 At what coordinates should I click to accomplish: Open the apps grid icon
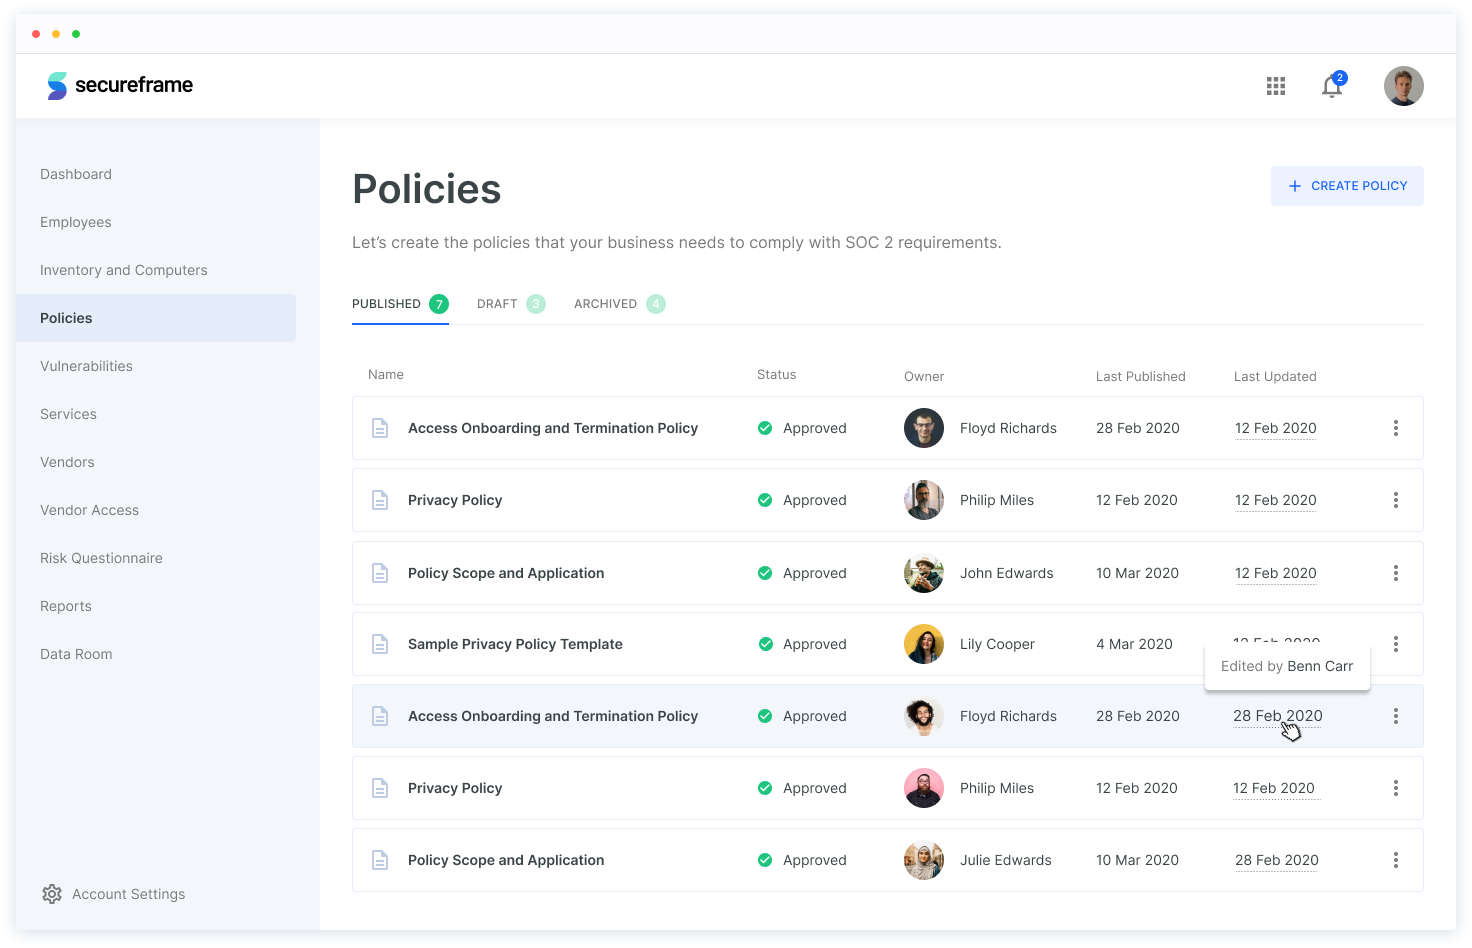(x=1275, y=86)
